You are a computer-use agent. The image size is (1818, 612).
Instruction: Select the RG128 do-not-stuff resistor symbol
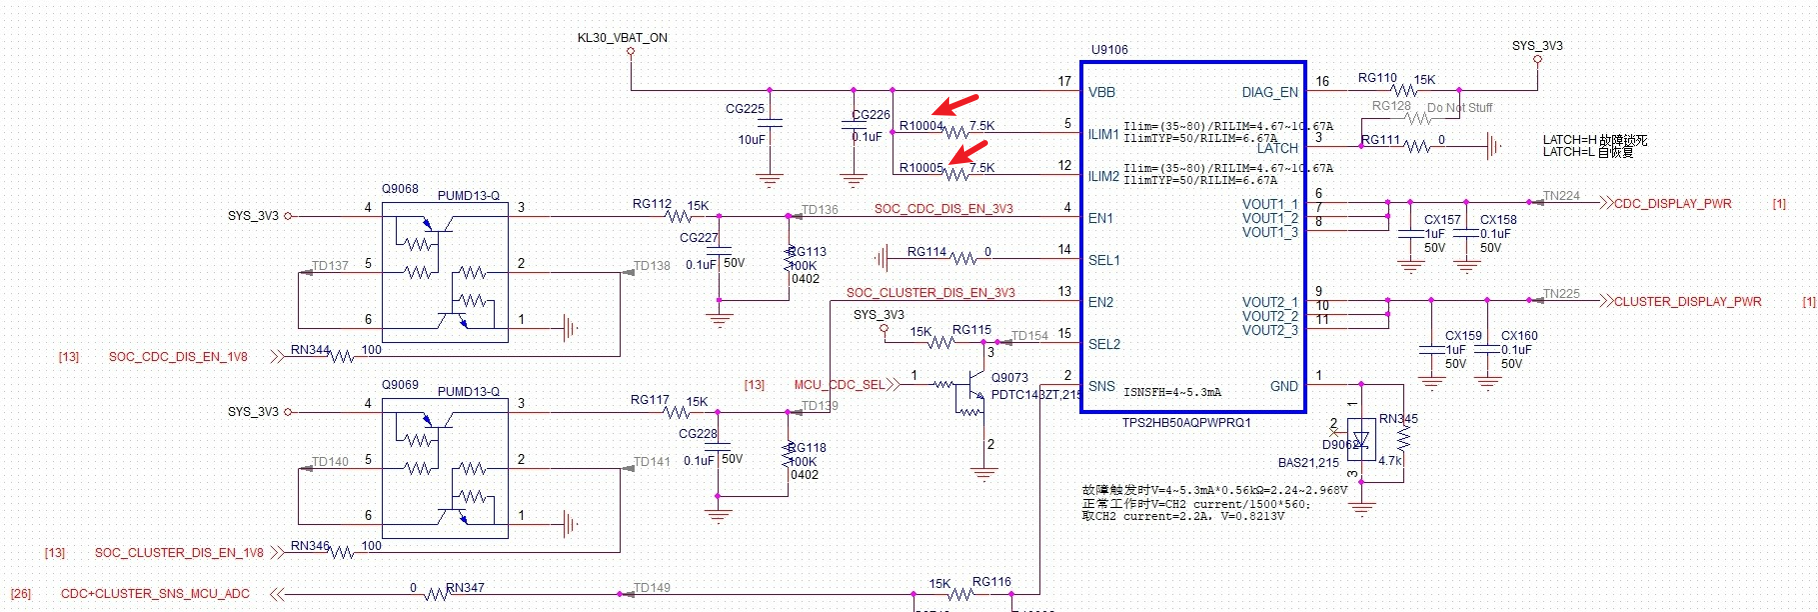pos(1418,118)
